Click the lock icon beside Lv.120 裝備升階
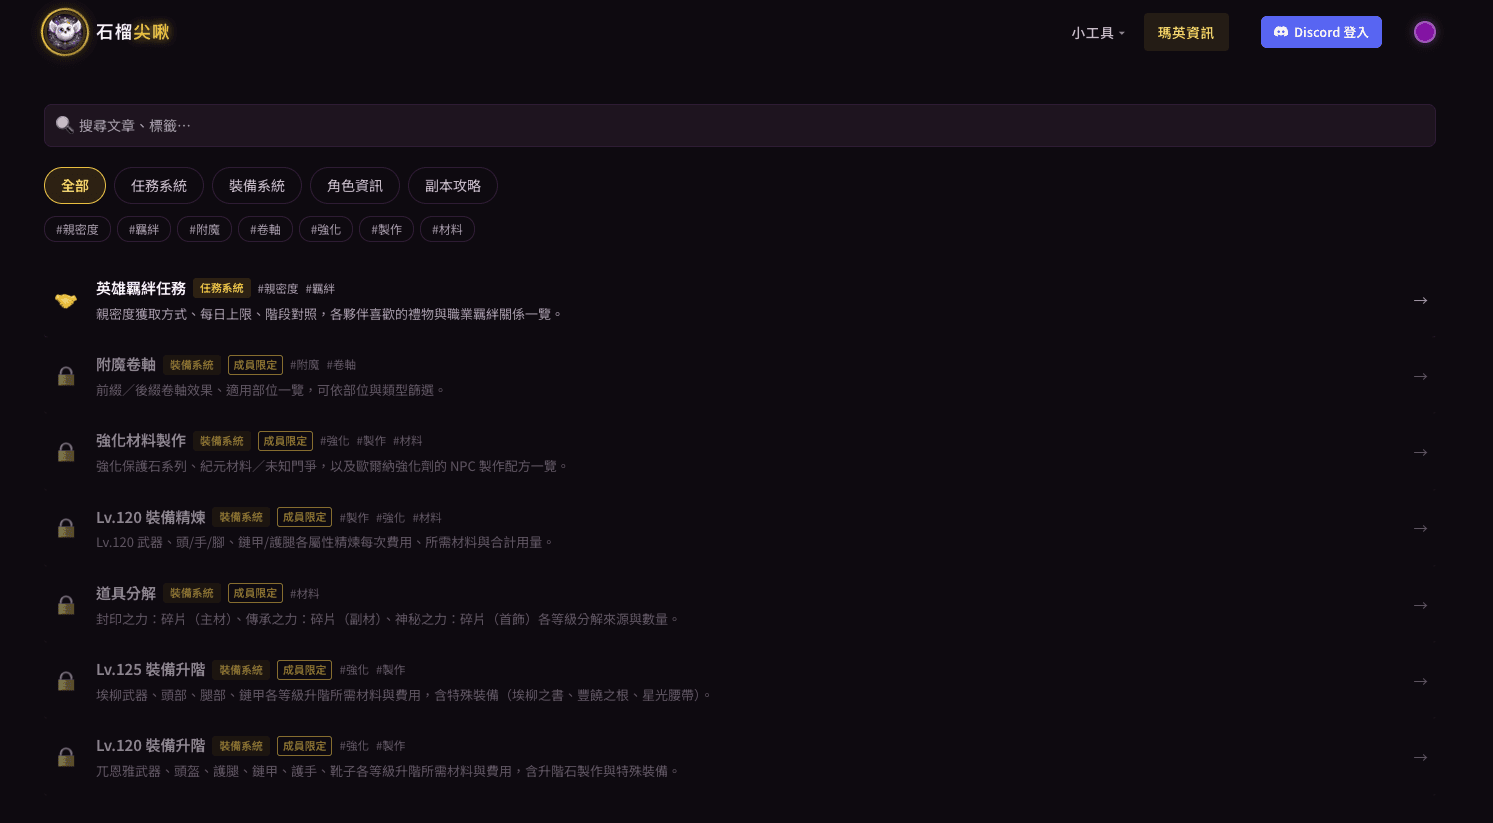 pos(66,757)
